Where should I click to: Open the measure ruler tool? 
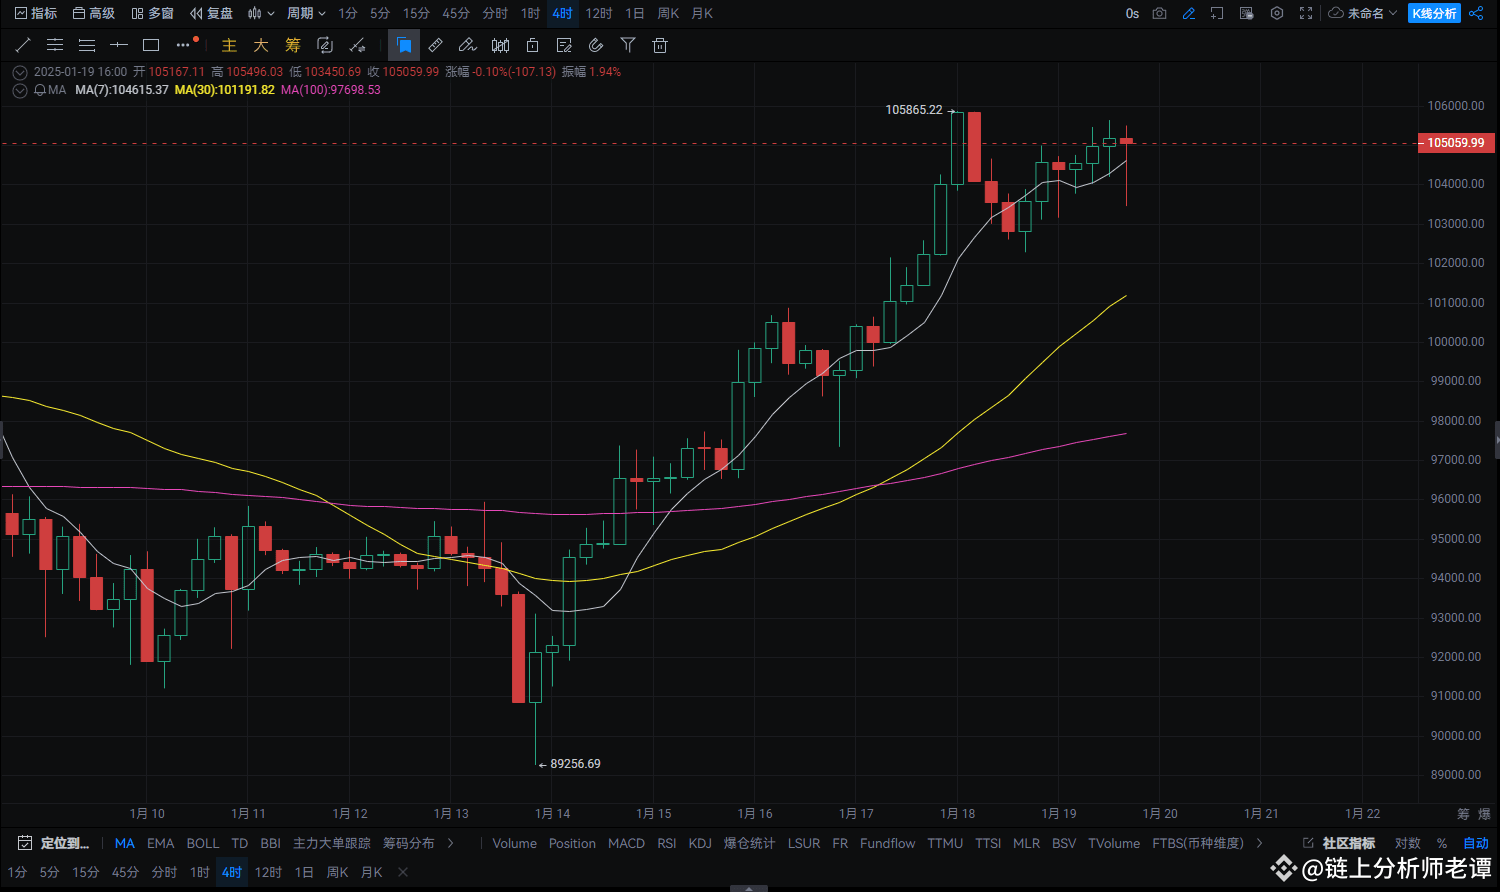coord(435,45)
